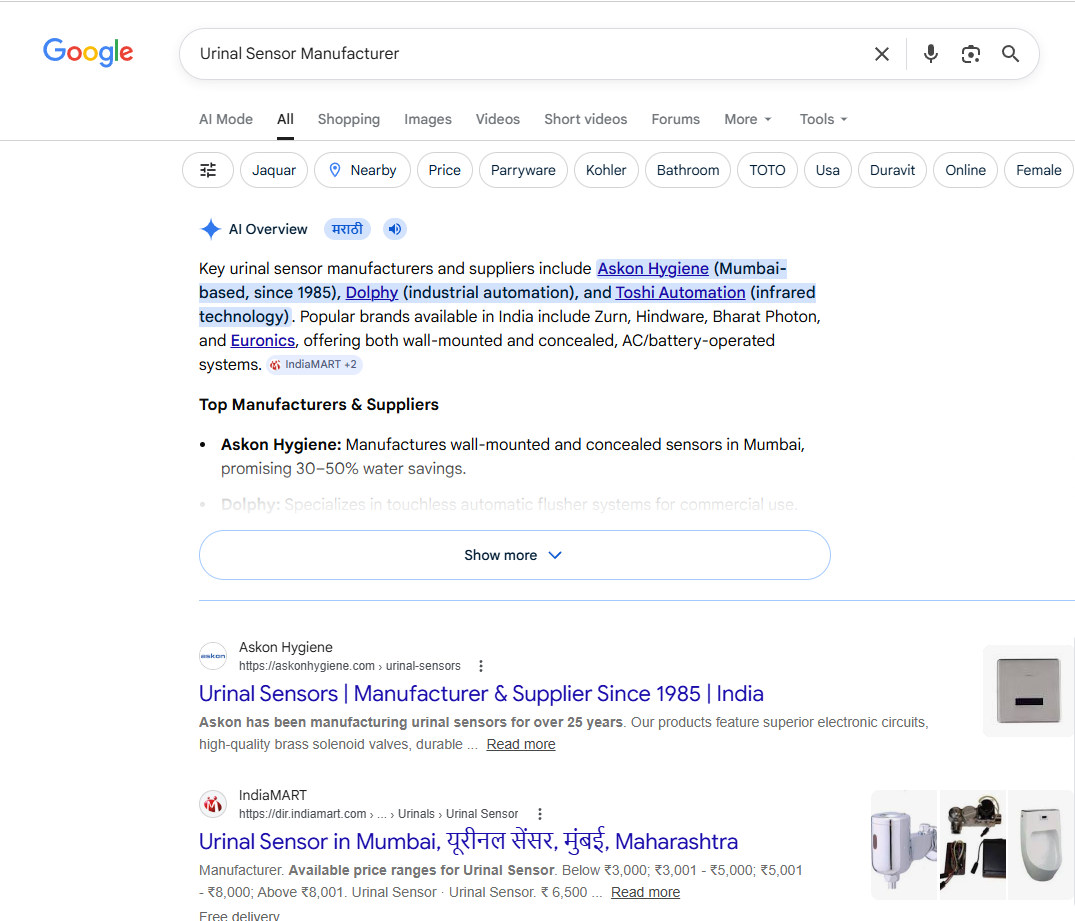Translate AI Overview to मराठी
Image resolution: width=1075 pixels, height=921 pixels.
[x=347, y=229]
